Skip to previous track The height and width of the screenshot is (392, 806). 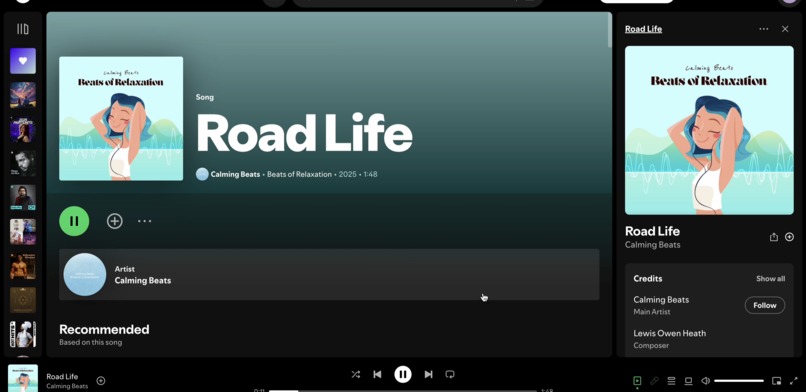[x=377, y=375]
